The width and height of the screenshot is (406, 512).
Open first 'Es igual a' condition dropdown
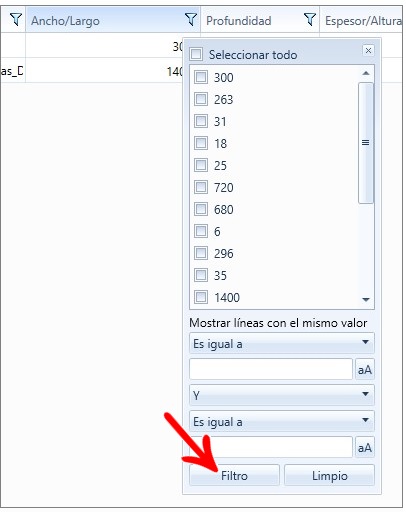tap(282, 343)
